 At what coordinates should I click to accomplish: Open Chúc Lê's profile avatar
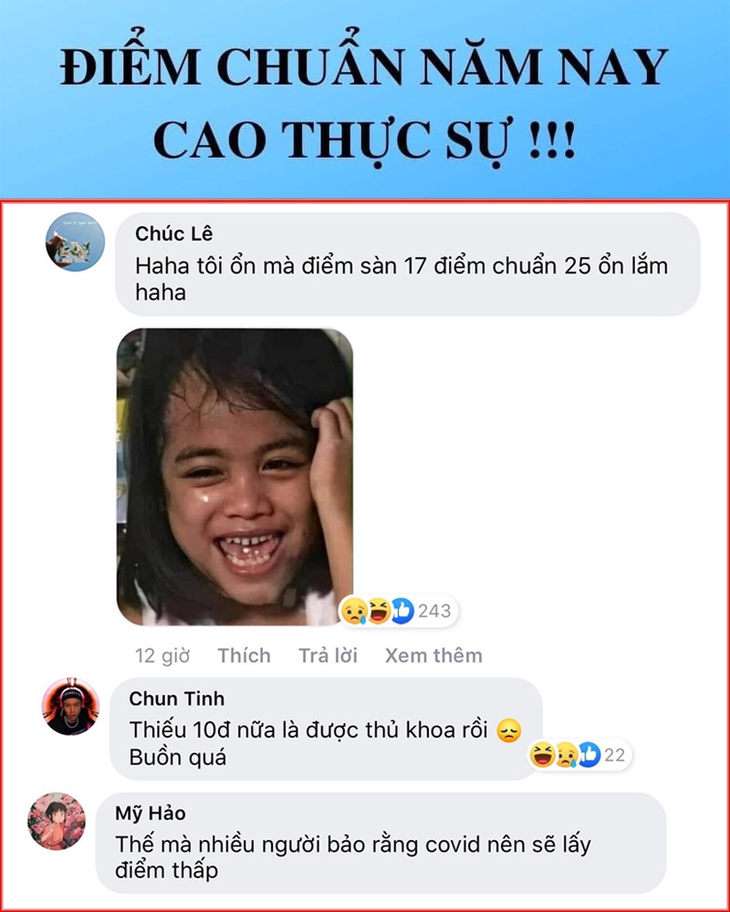coord(75,242)
